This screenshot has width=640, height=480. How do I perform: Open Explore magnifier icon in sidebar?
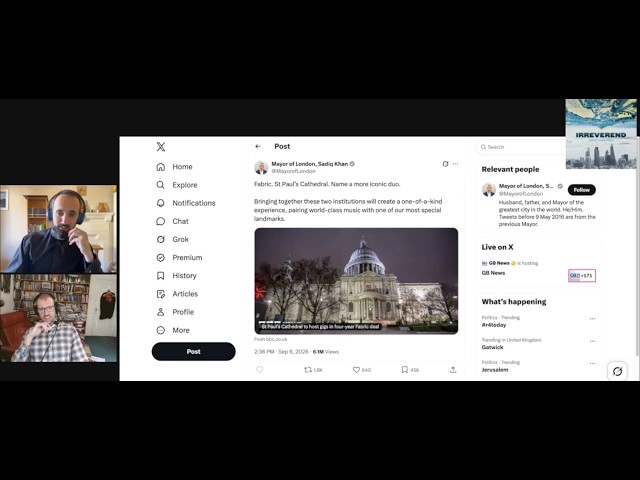pyautogui.click(x=161, y=185)
